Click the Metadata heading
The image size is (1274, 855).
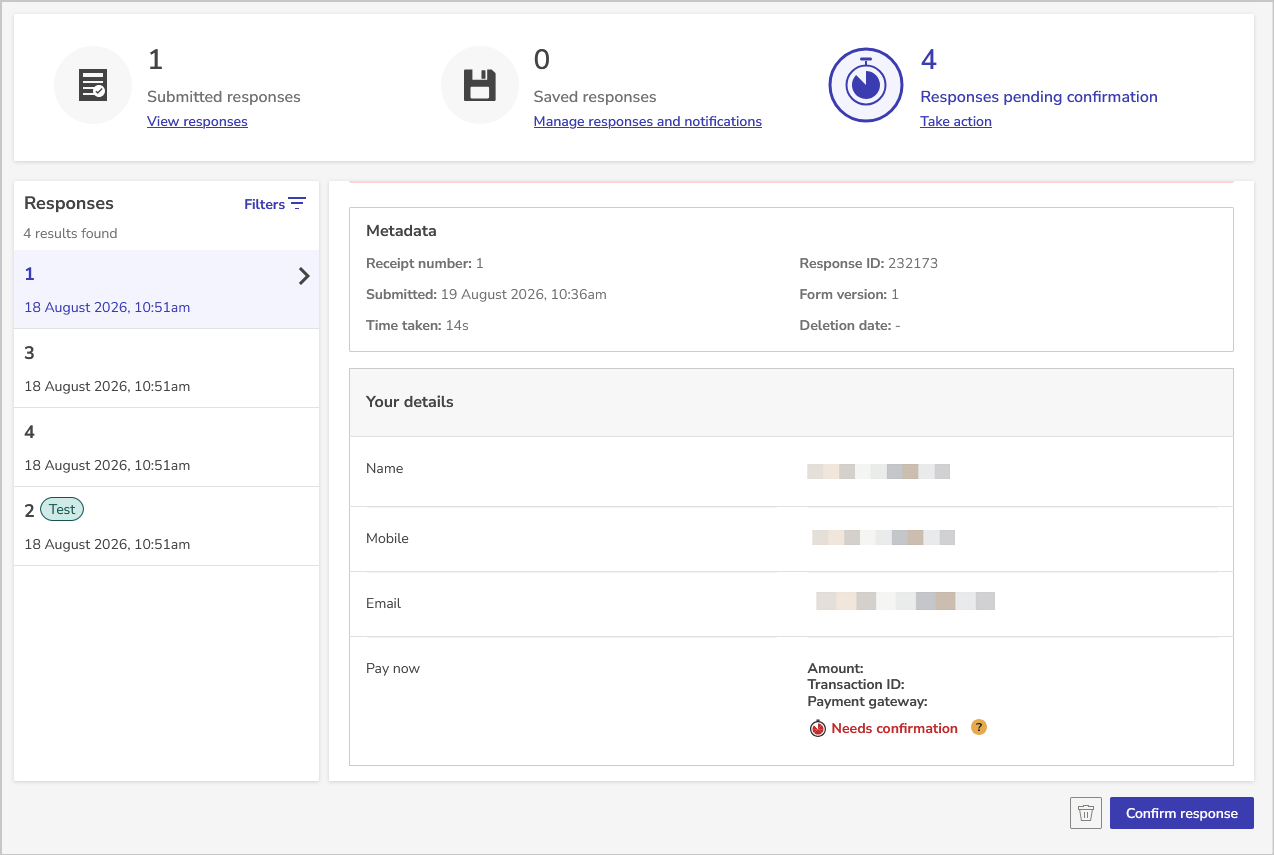[x=401, y=231]
